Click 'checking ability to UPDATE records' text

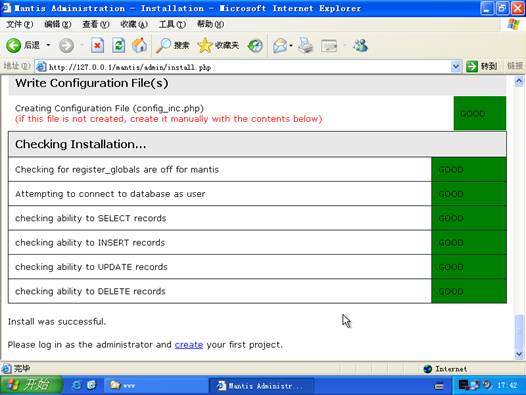tap(91, 267)
